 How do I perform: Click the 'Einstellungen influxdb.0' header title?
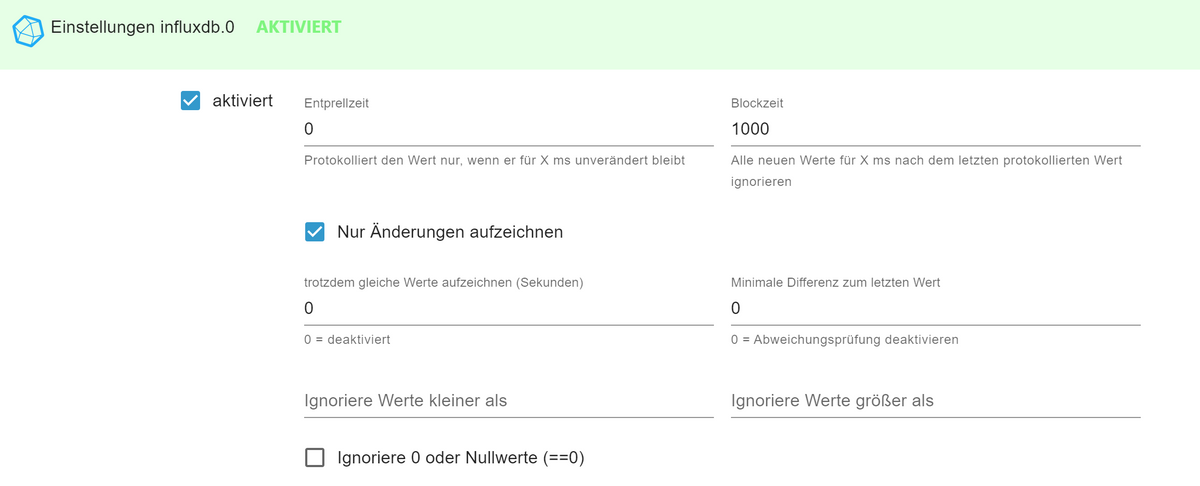coord(142,27)
